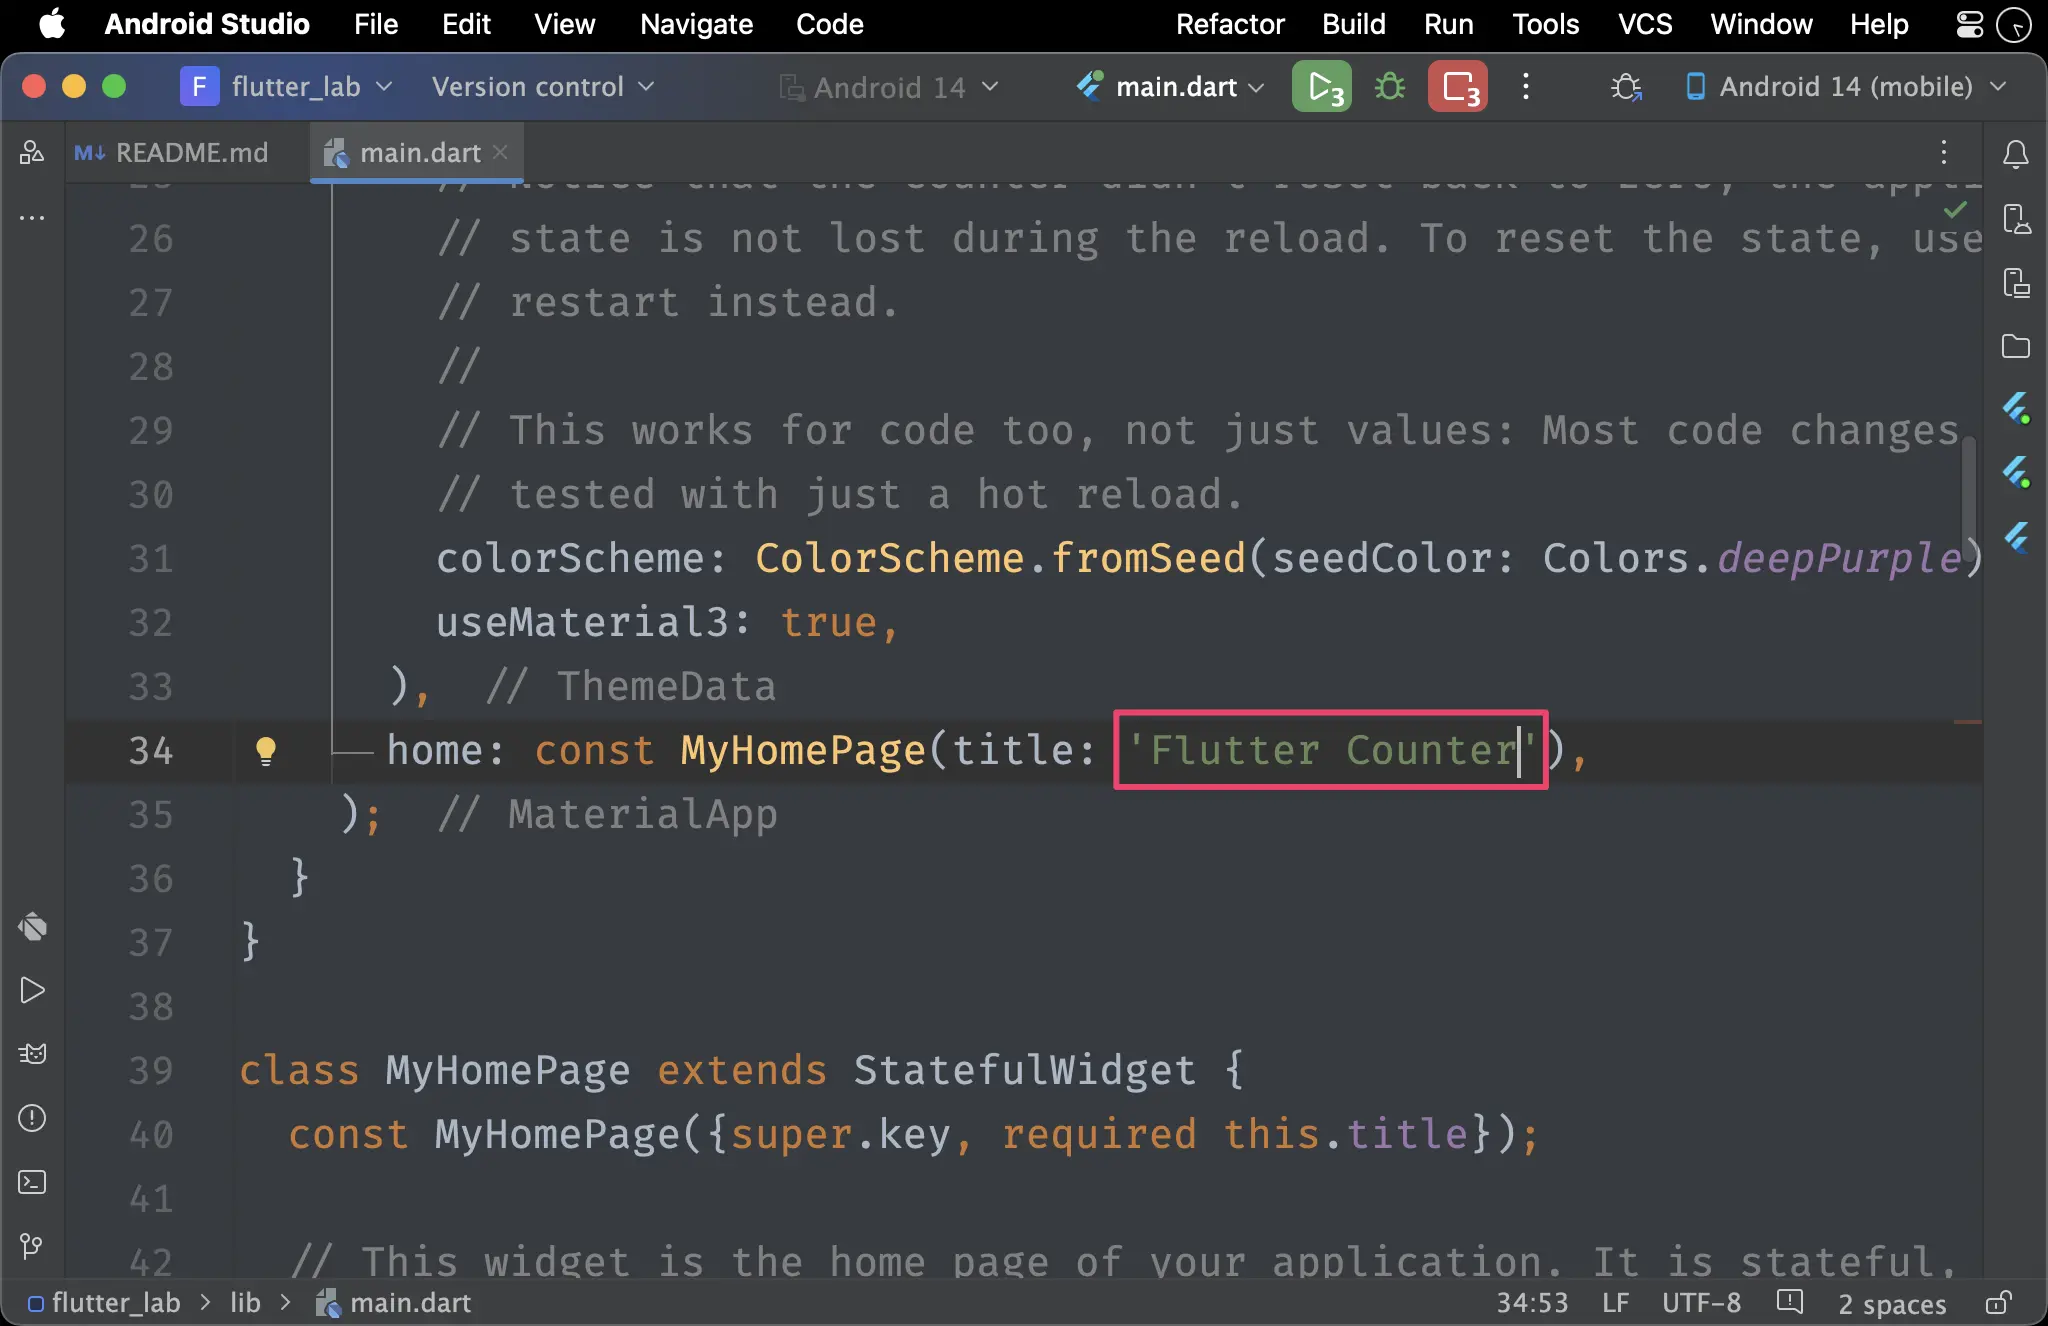Open the Notifications tool window bell
2048x1326 pixels.
[x=2015, y=154]
